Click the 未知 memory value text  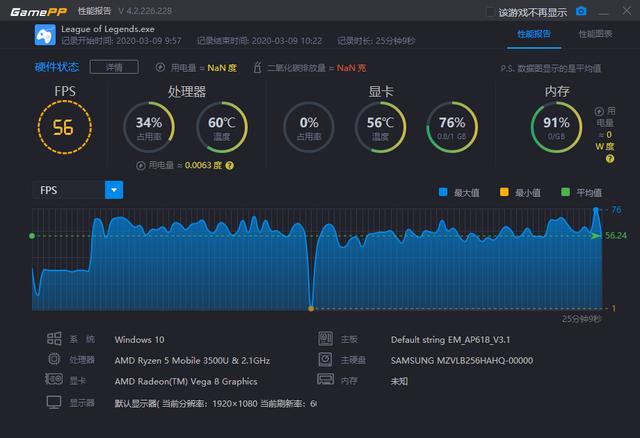tap(399, 381)
